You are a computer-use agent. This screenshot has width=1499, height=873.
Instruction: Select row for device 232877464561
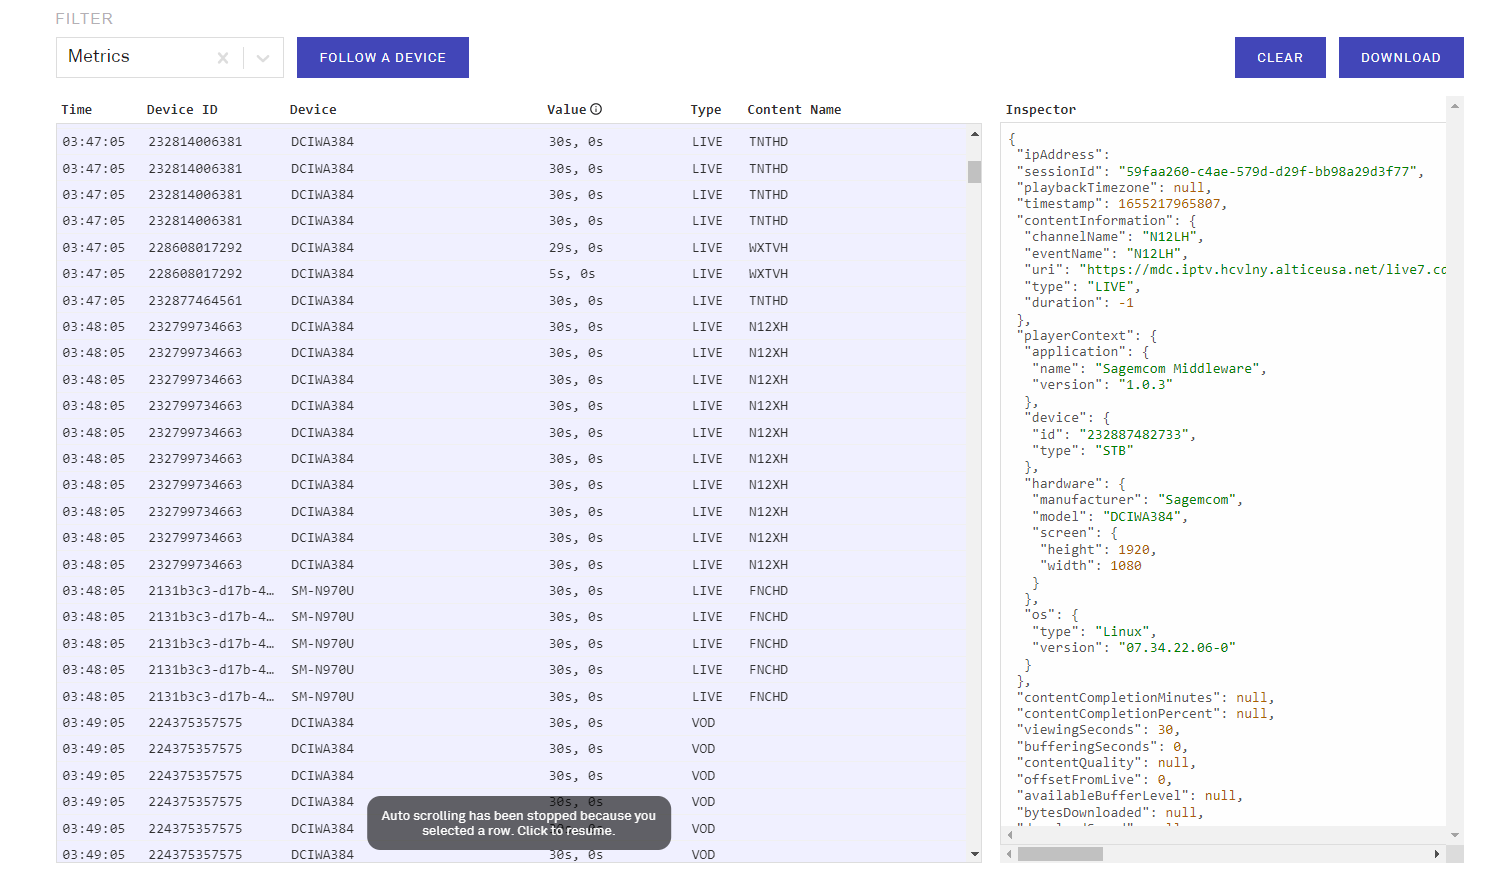(x=195, y=301)
